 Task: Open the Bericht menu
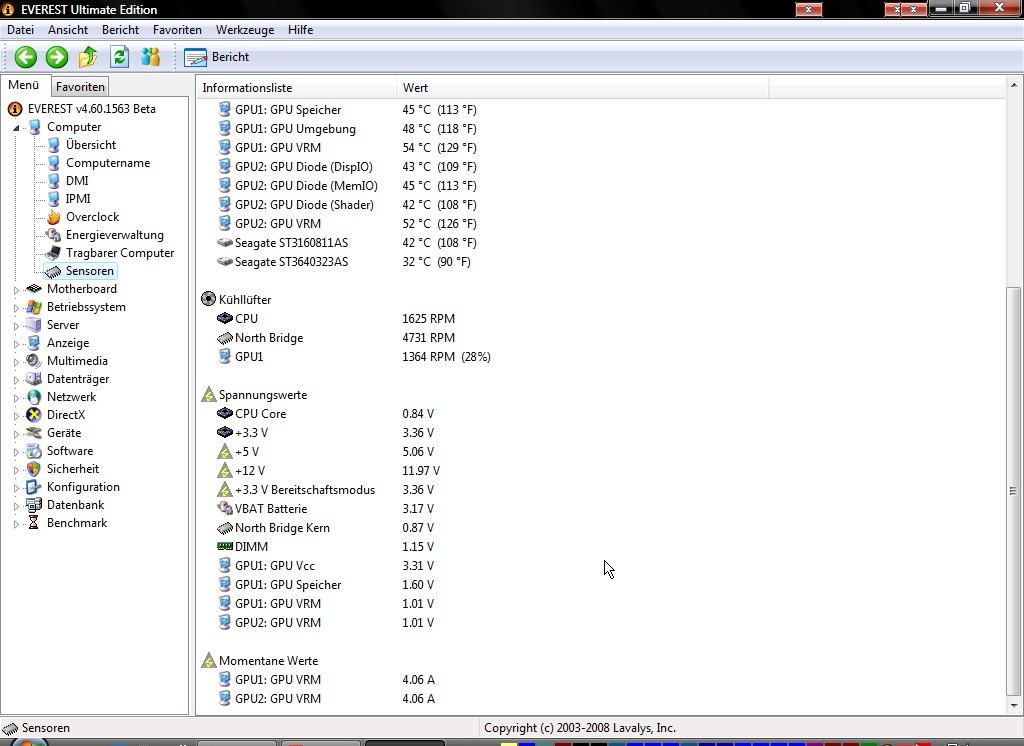[120, 30]
